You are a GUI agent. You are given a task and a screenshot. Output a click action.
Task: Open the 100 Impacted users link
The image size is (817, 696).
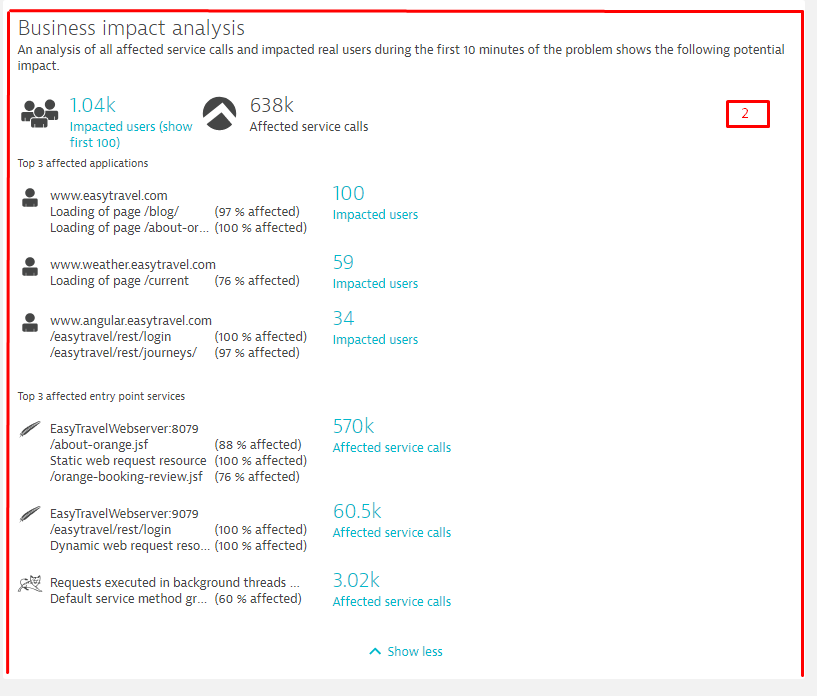coord(375,214)
